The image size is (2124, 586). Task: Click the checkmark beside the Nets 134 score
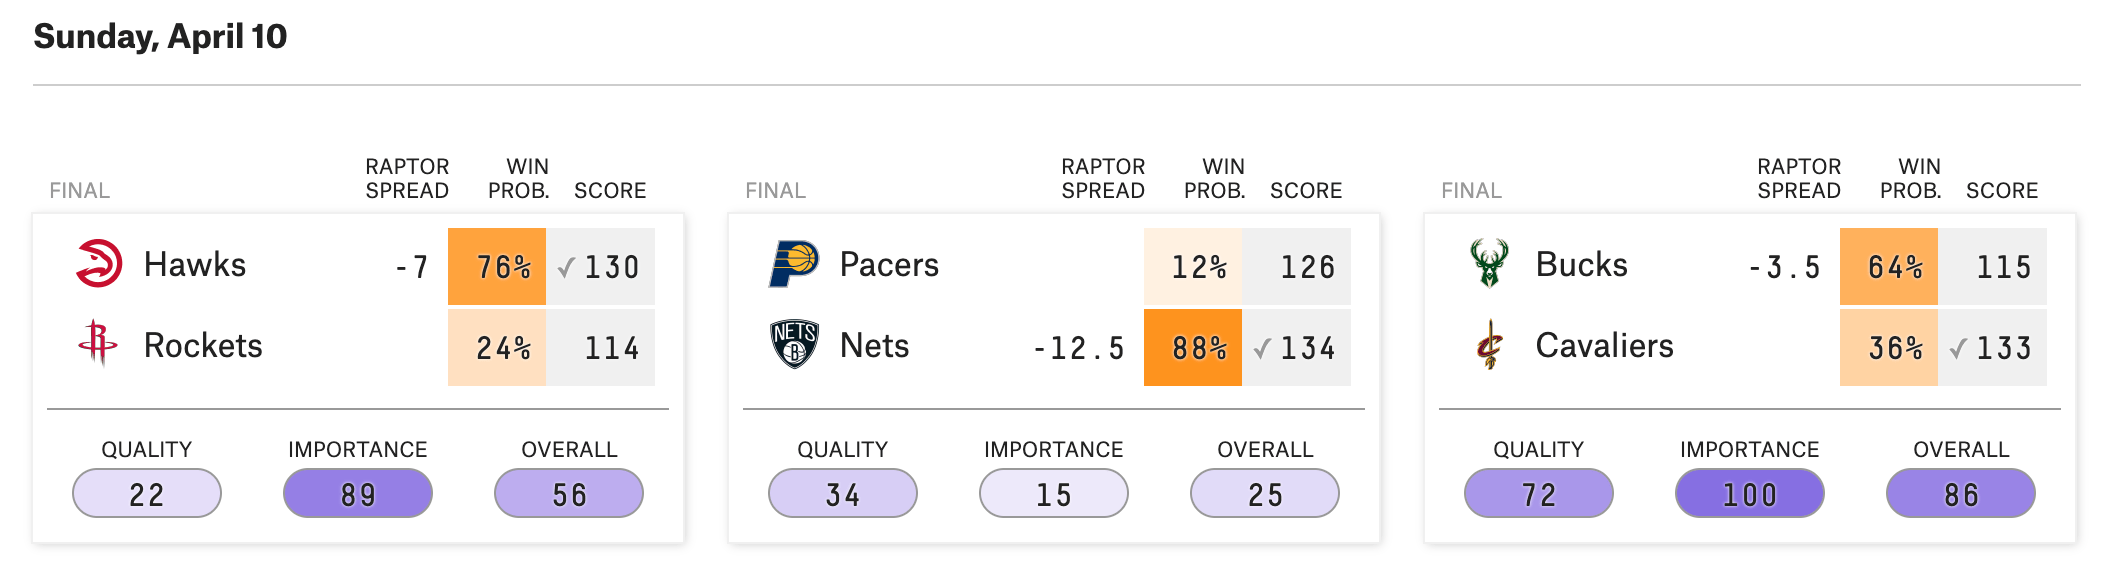(1263, 347)
